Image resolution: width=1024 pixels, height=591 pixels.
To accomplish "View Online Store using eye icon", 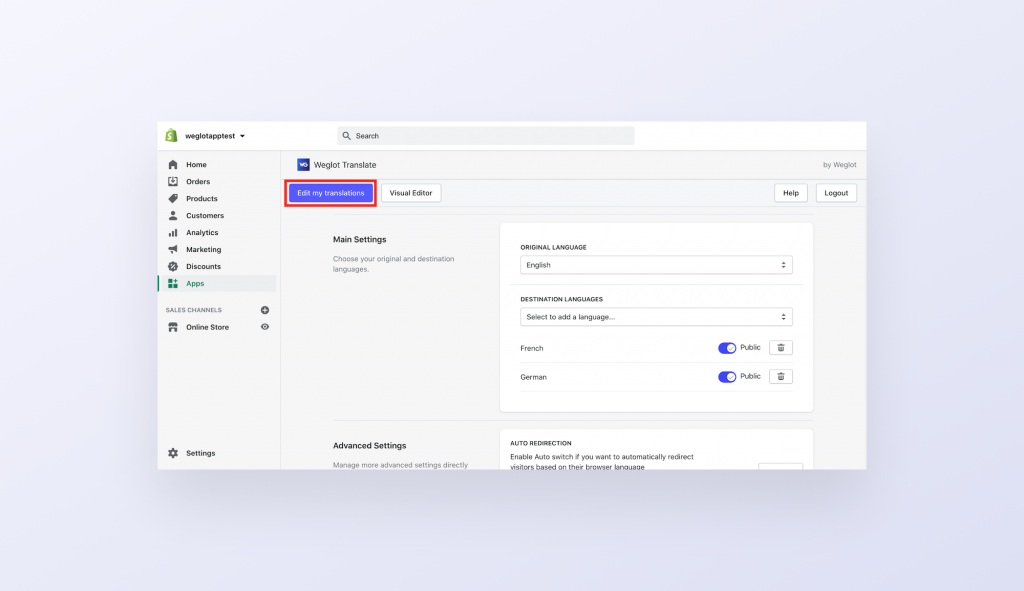I will (265, 327).
